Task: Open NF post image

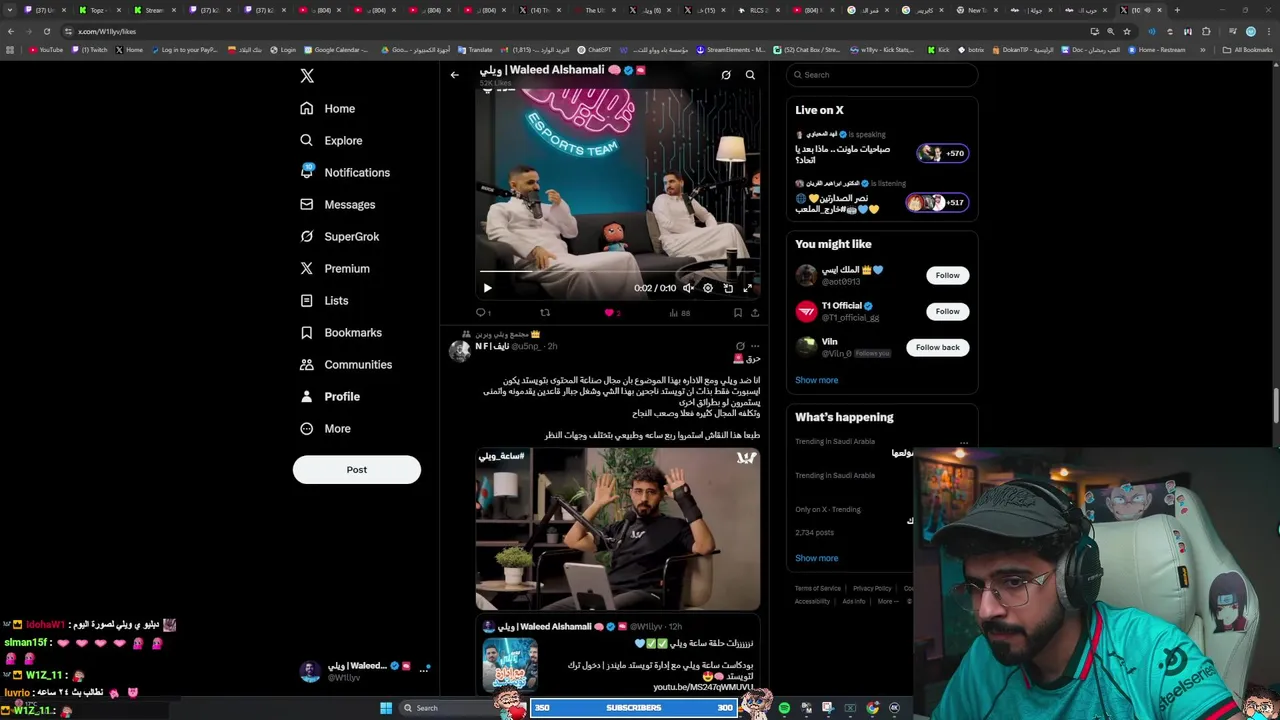Action: [x=618, y=529]
